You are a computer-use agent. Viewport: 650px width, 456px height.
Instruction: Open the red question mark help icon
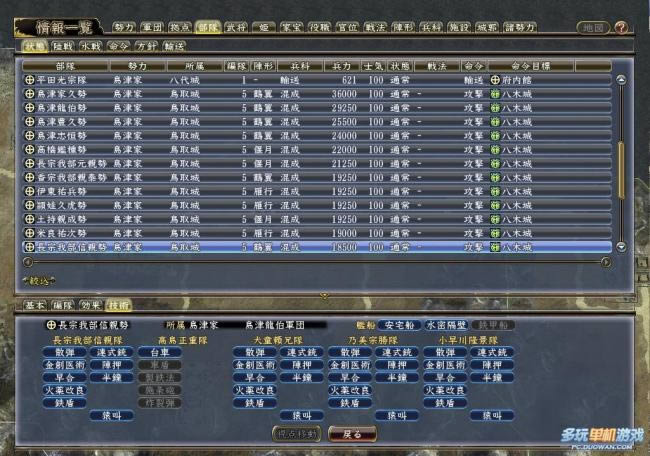point(621,28)
